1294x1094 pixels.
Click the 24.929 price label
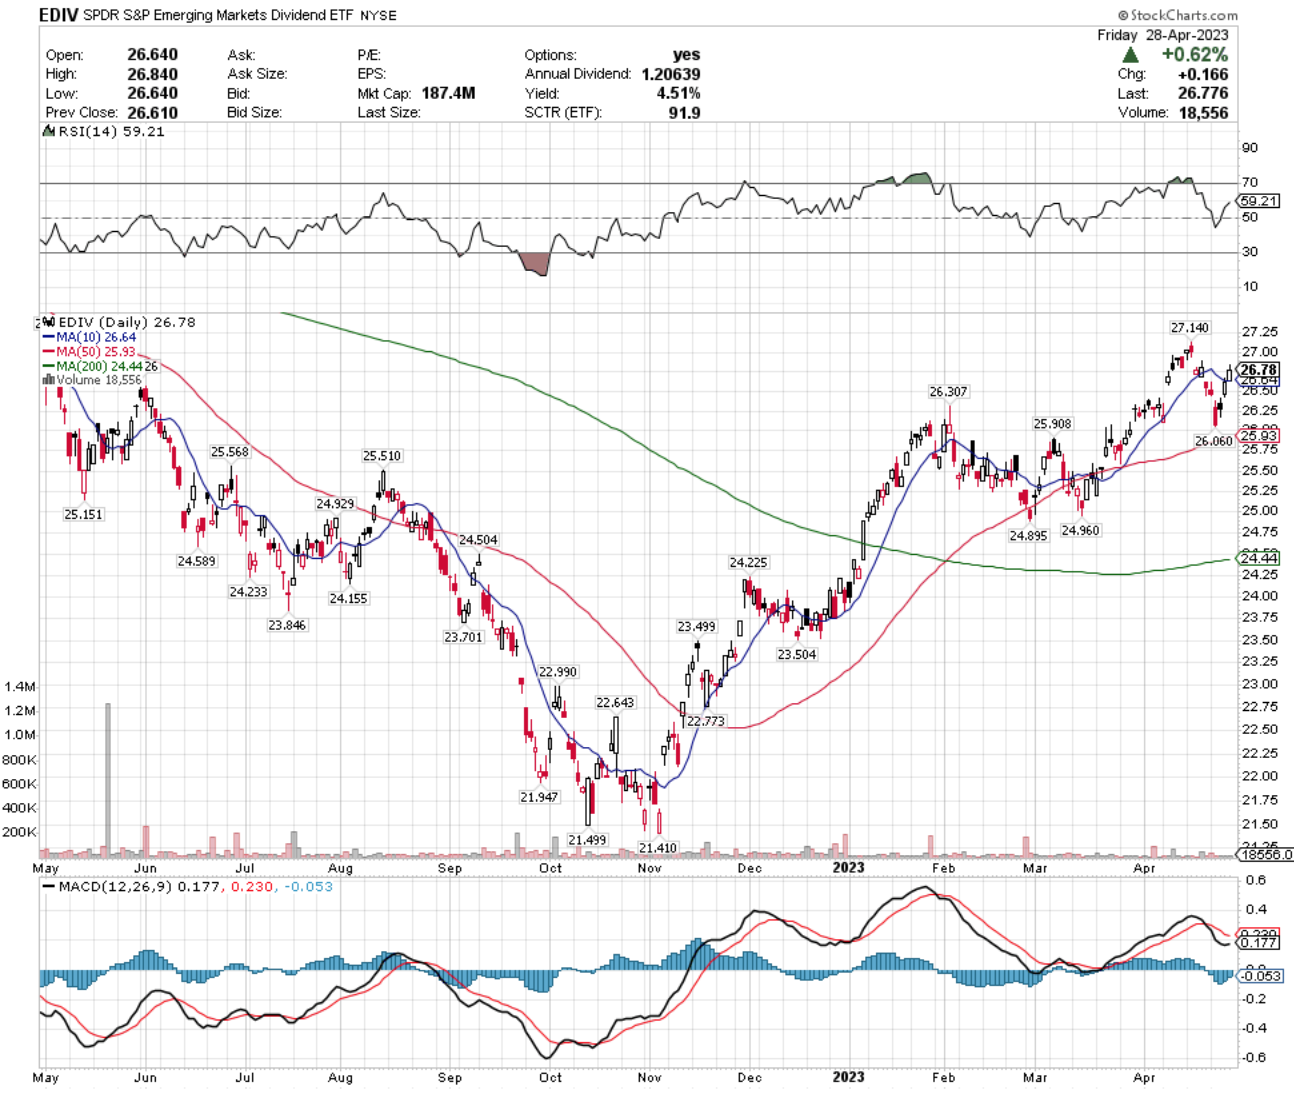[335, 503]
